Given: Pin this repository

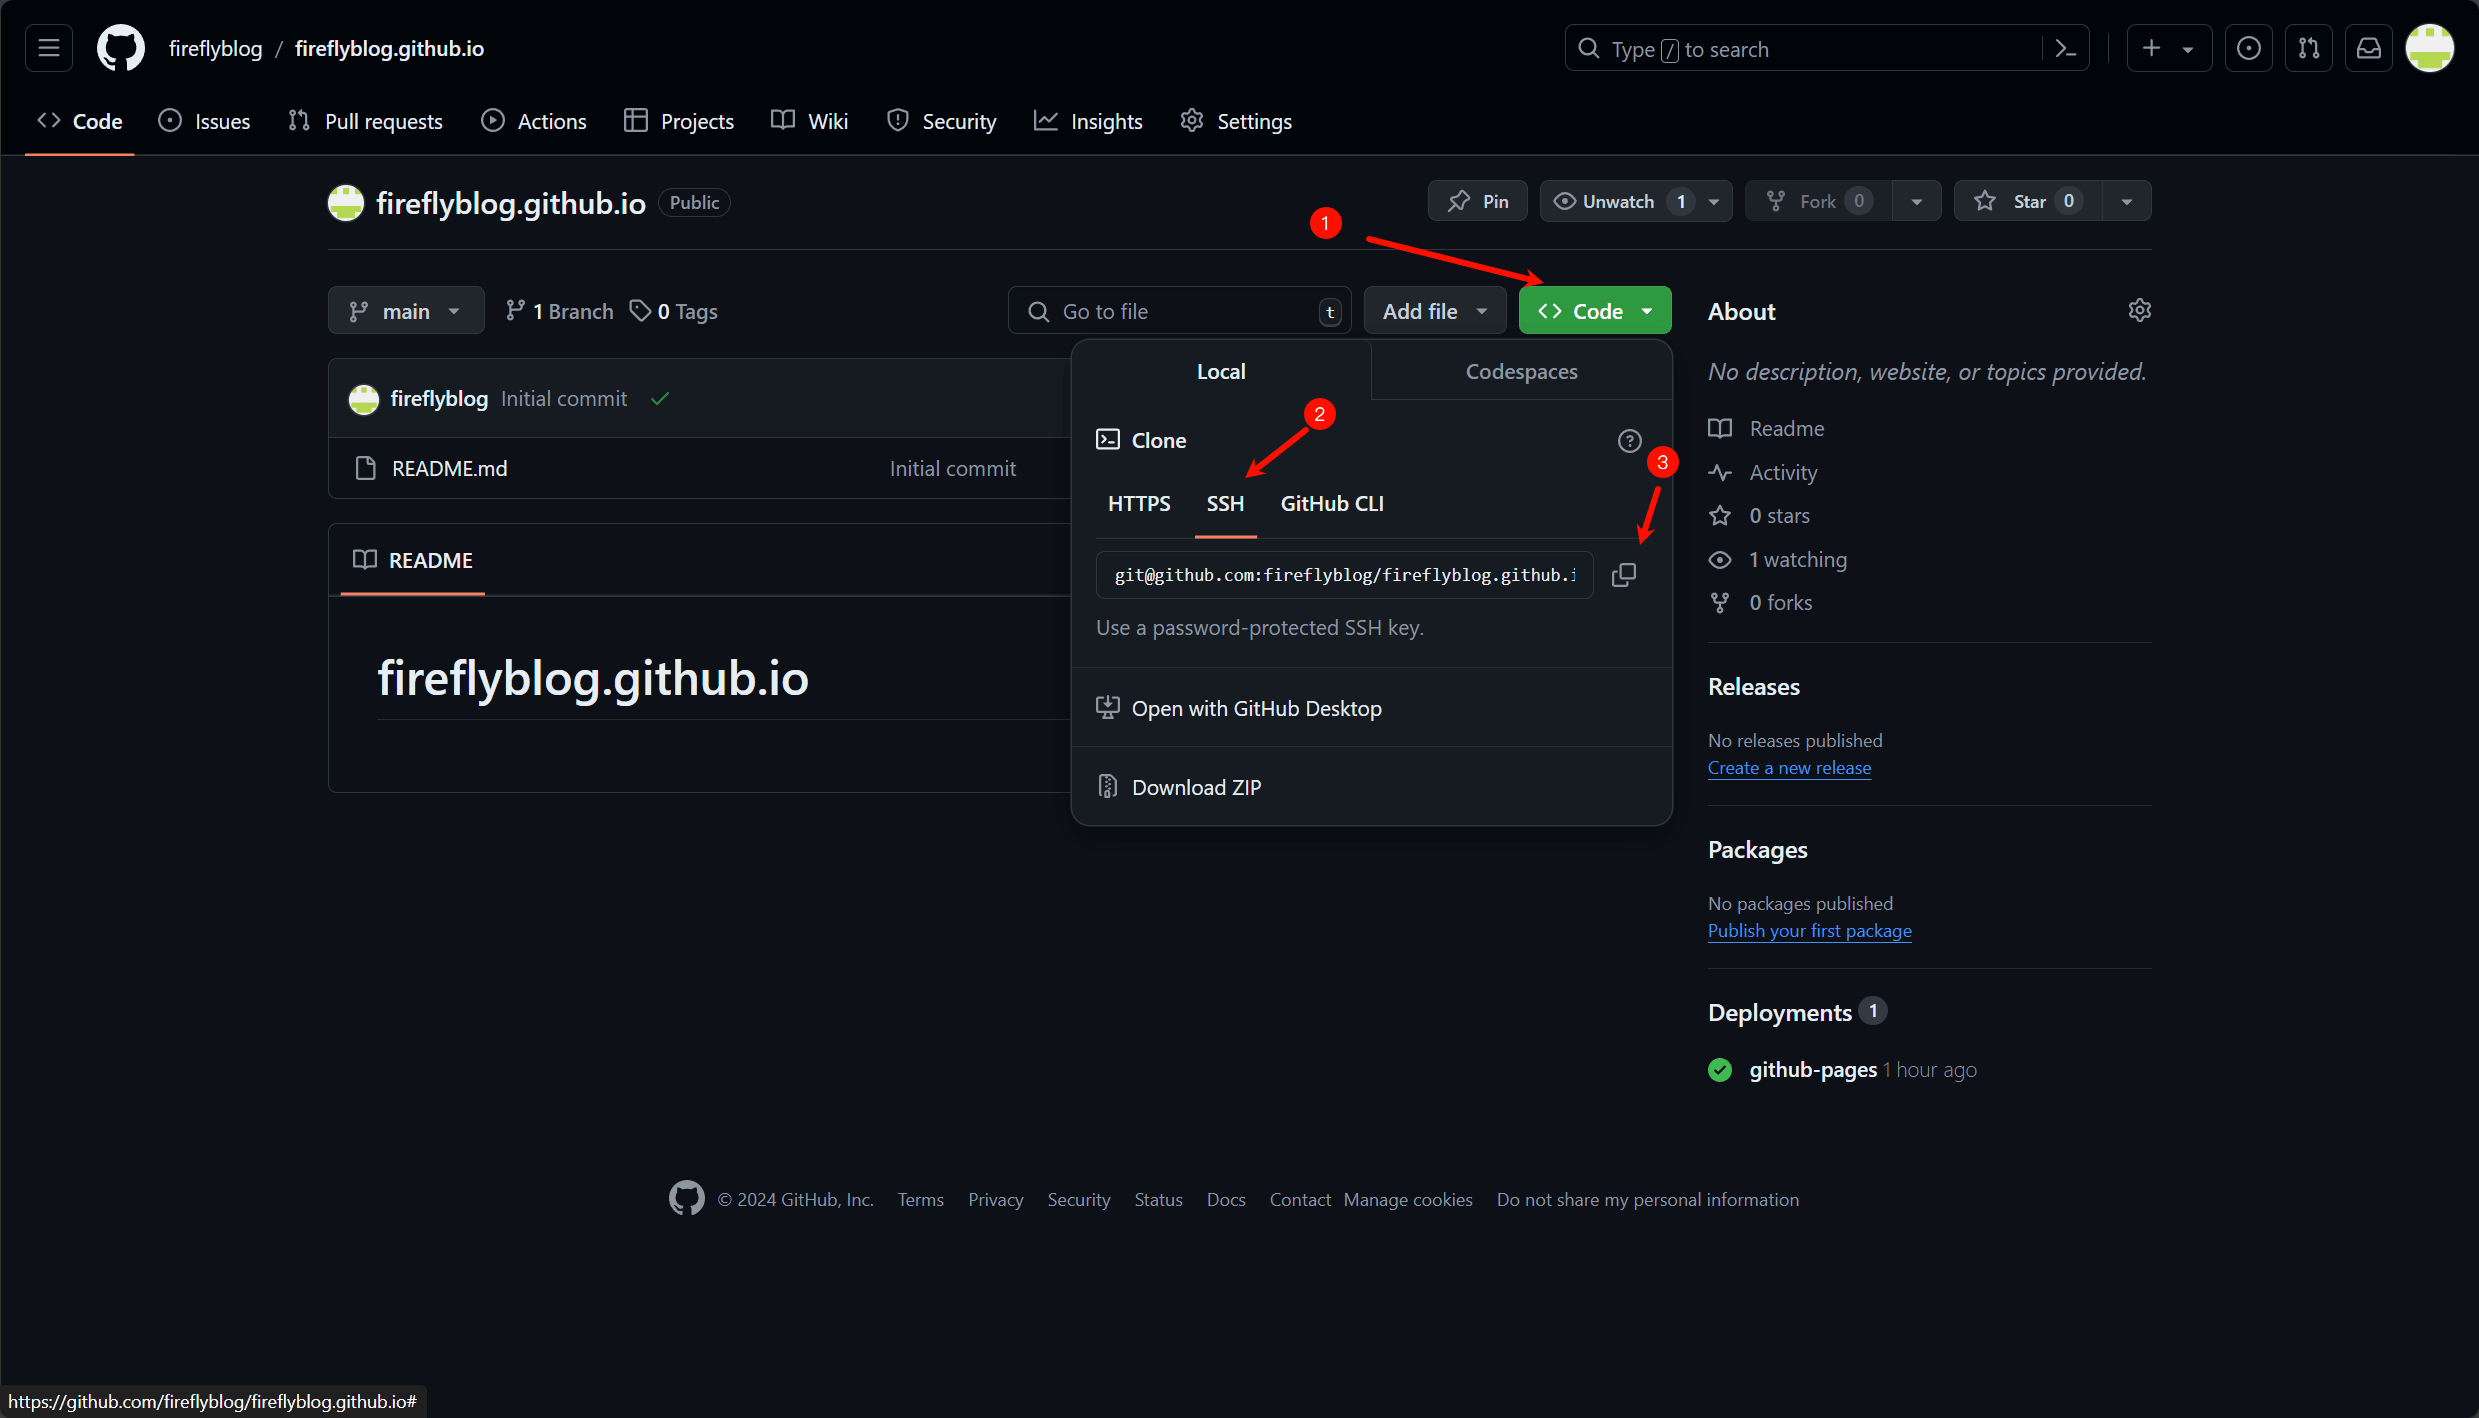Looking at the screenshot, I should pyautogui.click(x=1477, y=201).
